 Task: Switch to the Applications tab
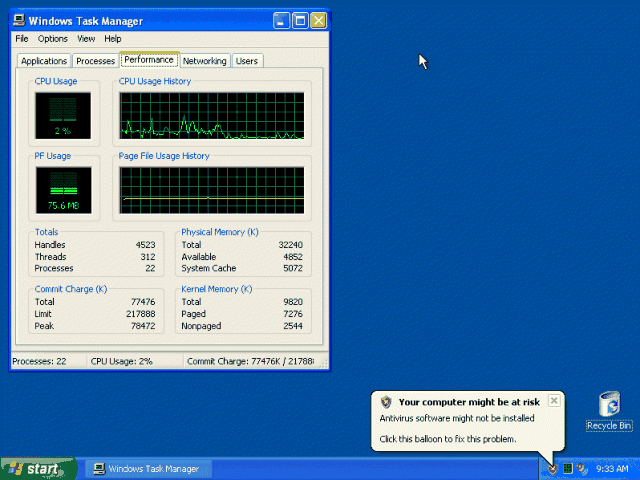click(x=44, y=61)
